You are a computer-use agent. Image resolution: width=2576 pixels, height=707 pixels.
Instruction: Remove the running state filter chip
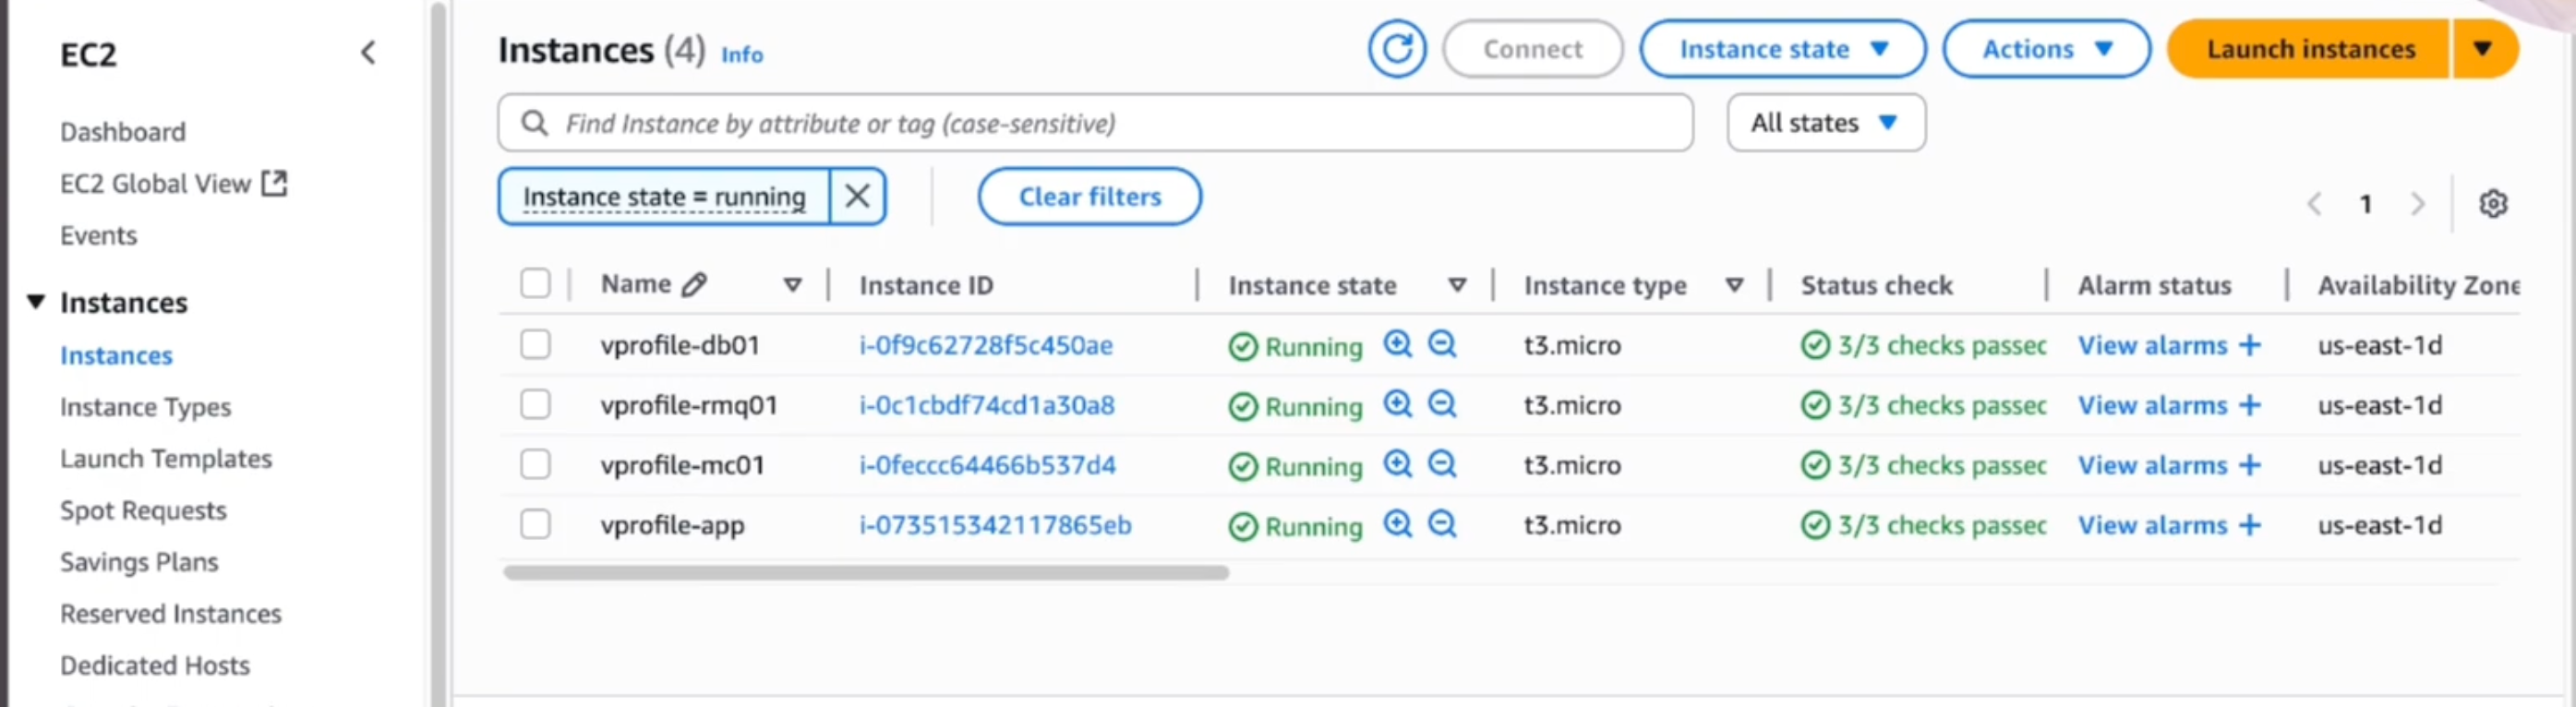(857, 196)
